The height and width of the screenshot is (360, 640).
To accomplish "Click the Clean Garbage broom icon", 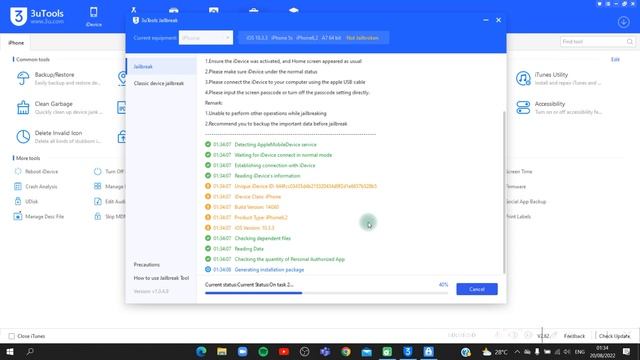I will [x=23, y=107].
